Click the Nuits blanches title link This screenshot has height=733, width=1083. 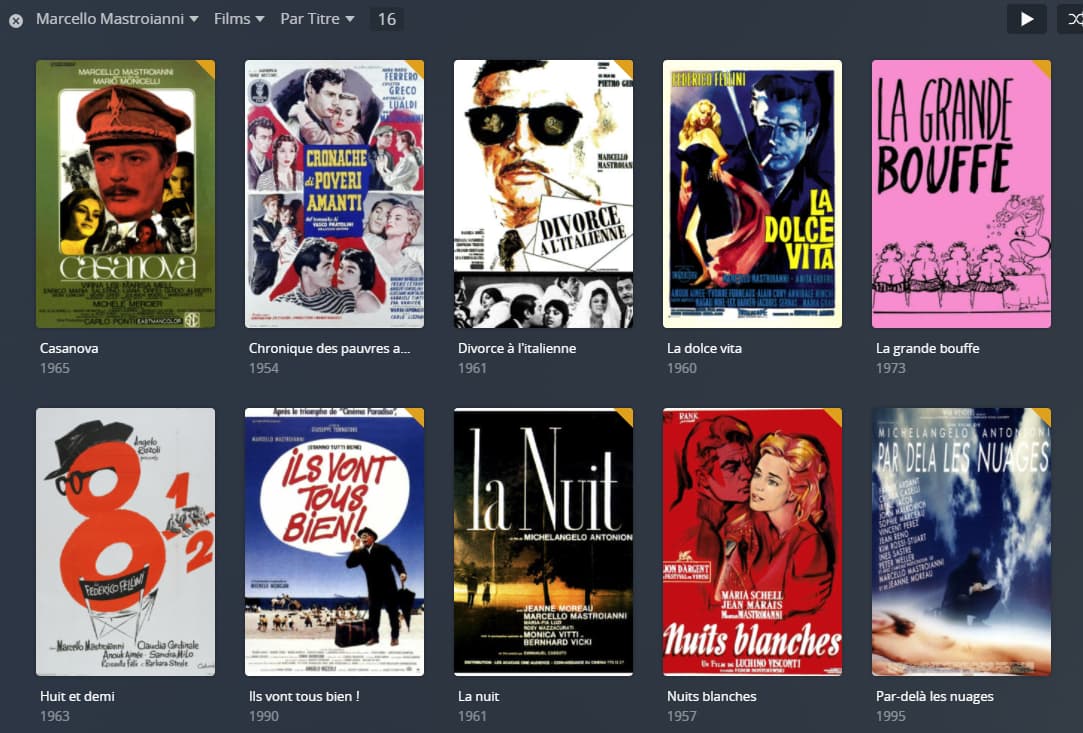tap(711, 696)
